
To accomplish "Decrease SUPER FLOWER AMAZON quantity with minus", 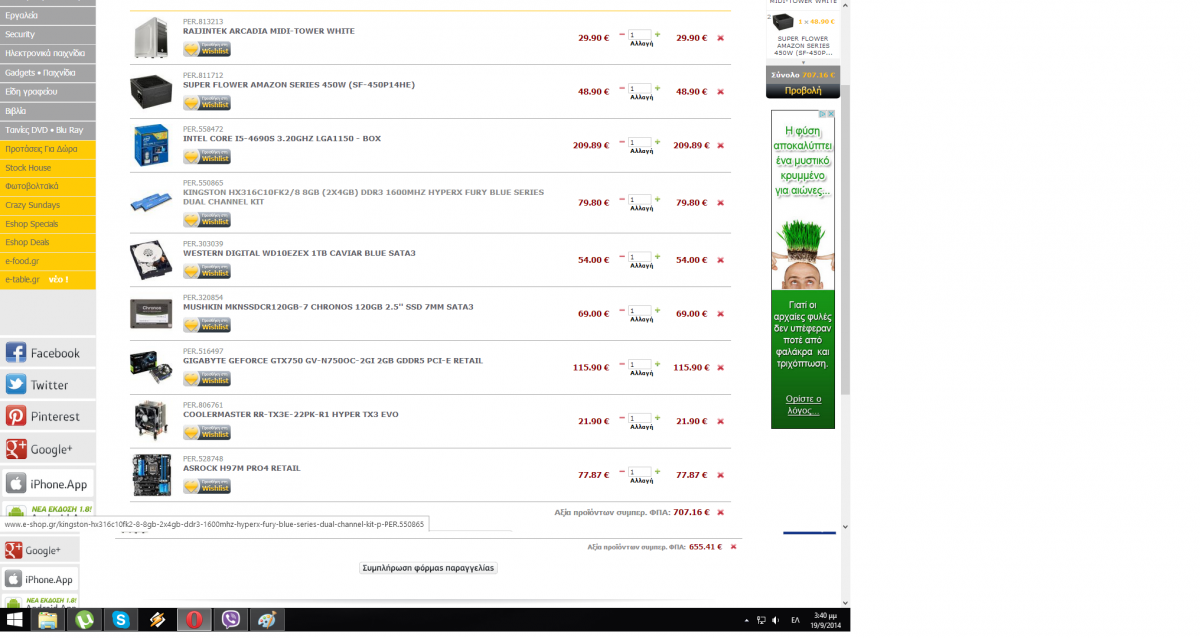I will click(622, 88).
